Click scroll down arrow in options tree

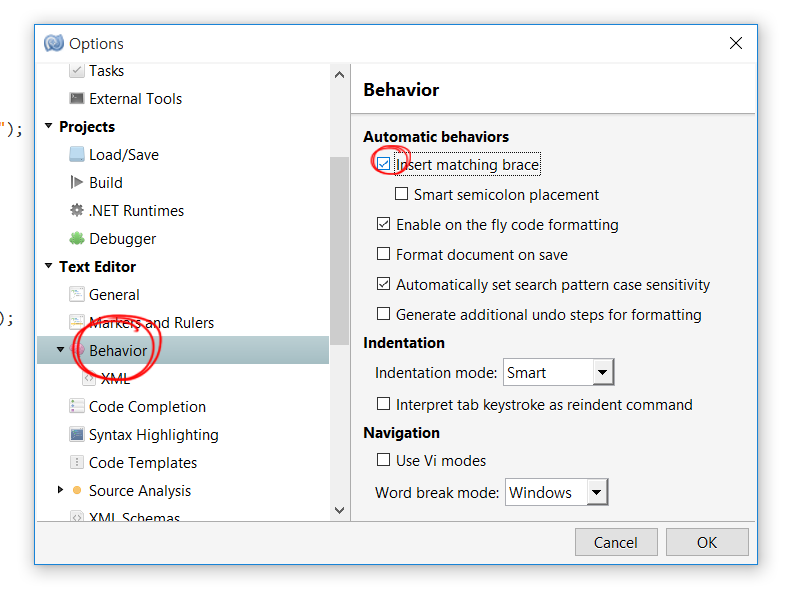[339, 510]
